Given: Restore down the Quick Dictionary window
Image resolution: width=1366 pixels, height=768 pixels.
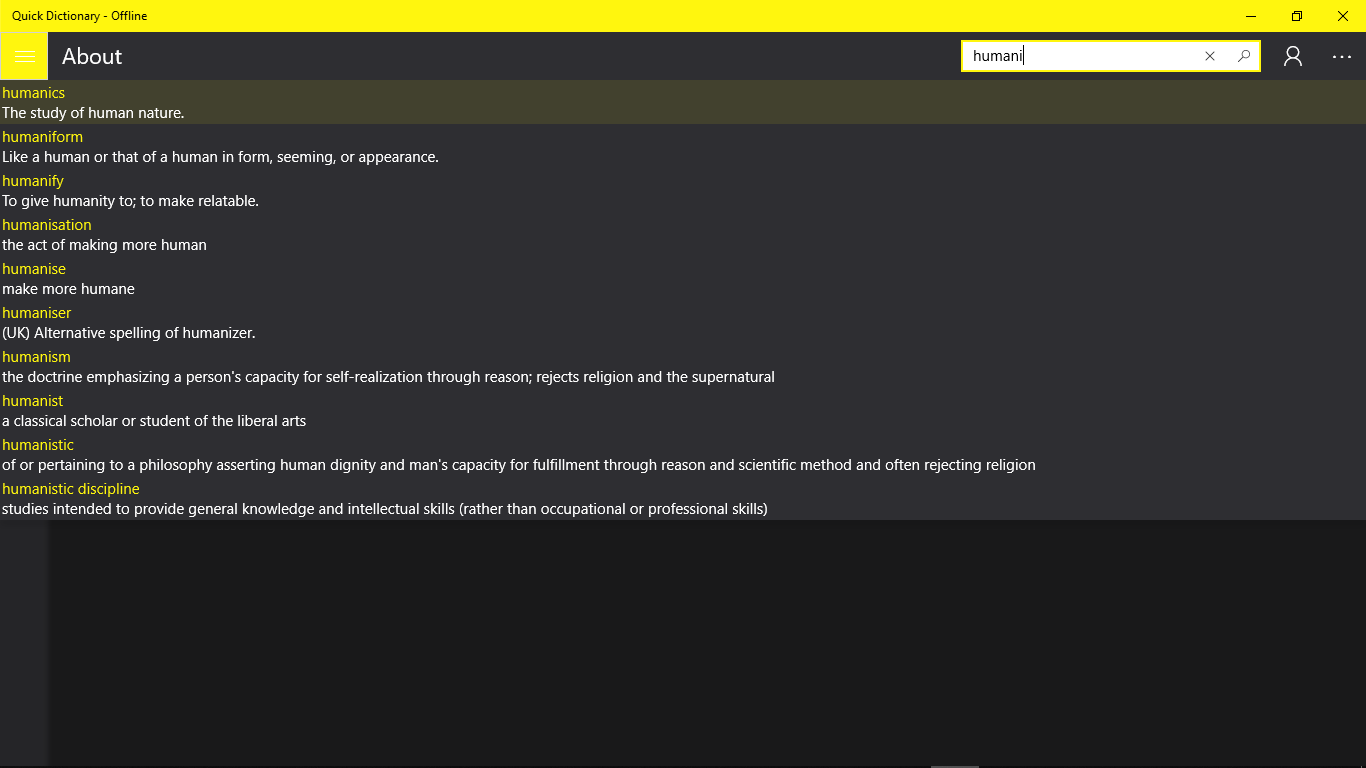Looking at the screenshot, I should tap(1297, 16).
